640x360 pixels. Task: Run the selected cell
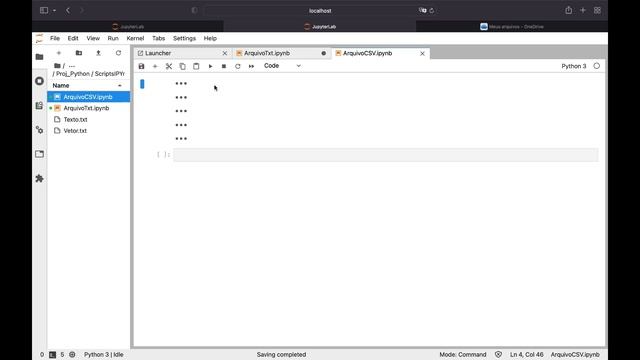tap(210, 66)
